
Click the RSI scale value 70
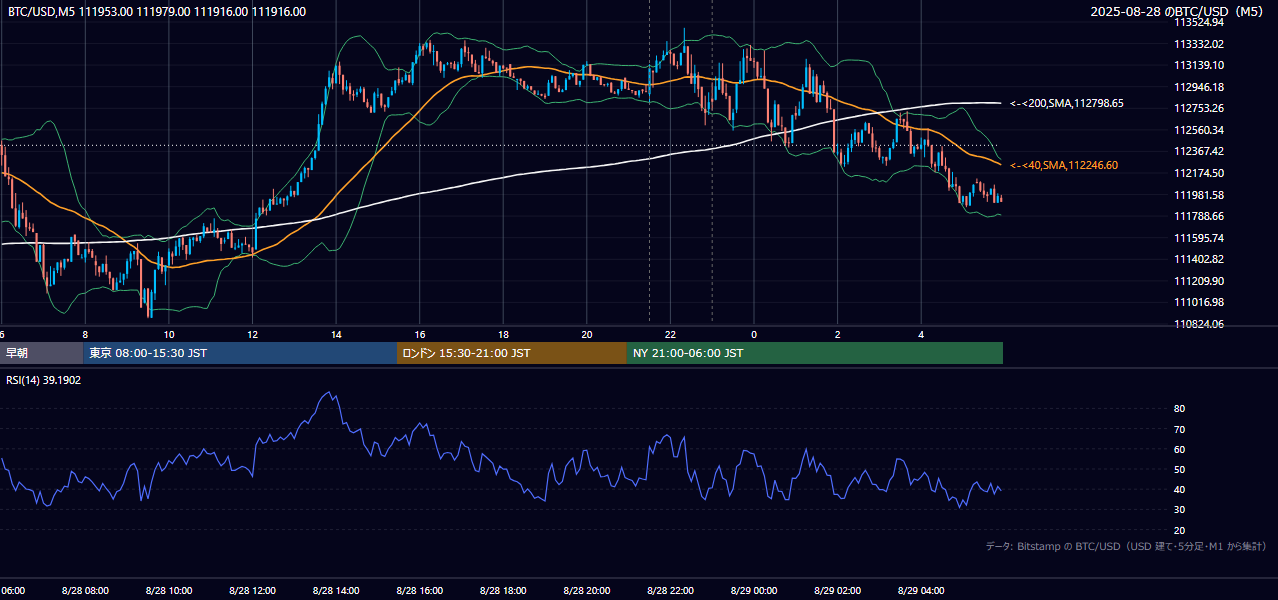[x=1180, y=429]
